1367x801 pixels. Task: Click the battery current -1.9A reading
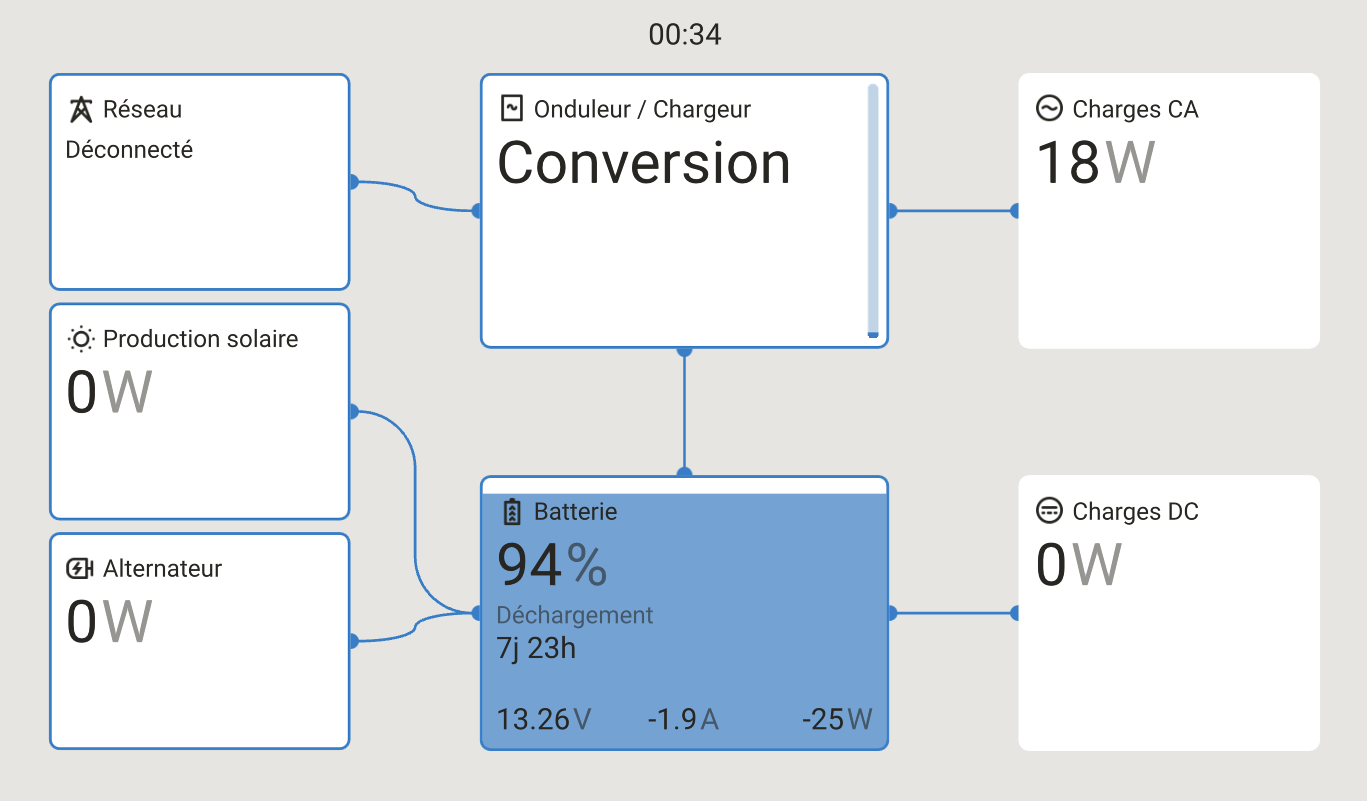coord(682,719)
